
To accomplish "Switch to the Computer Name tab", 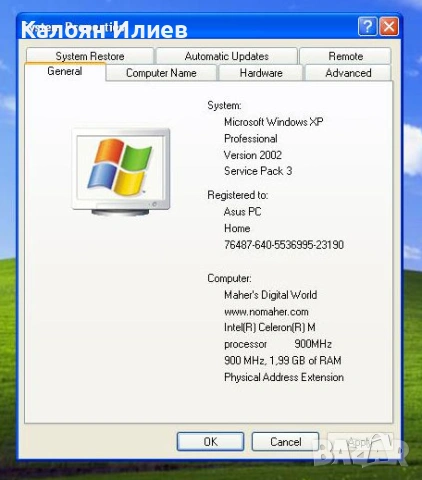I will 161,73.
